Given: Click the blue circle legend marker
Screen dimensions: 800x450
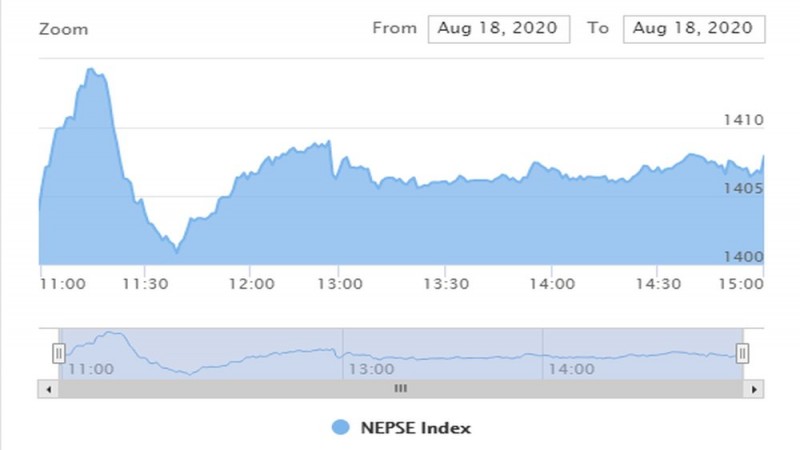Looking at the screenshot, I should pos(340,428).
